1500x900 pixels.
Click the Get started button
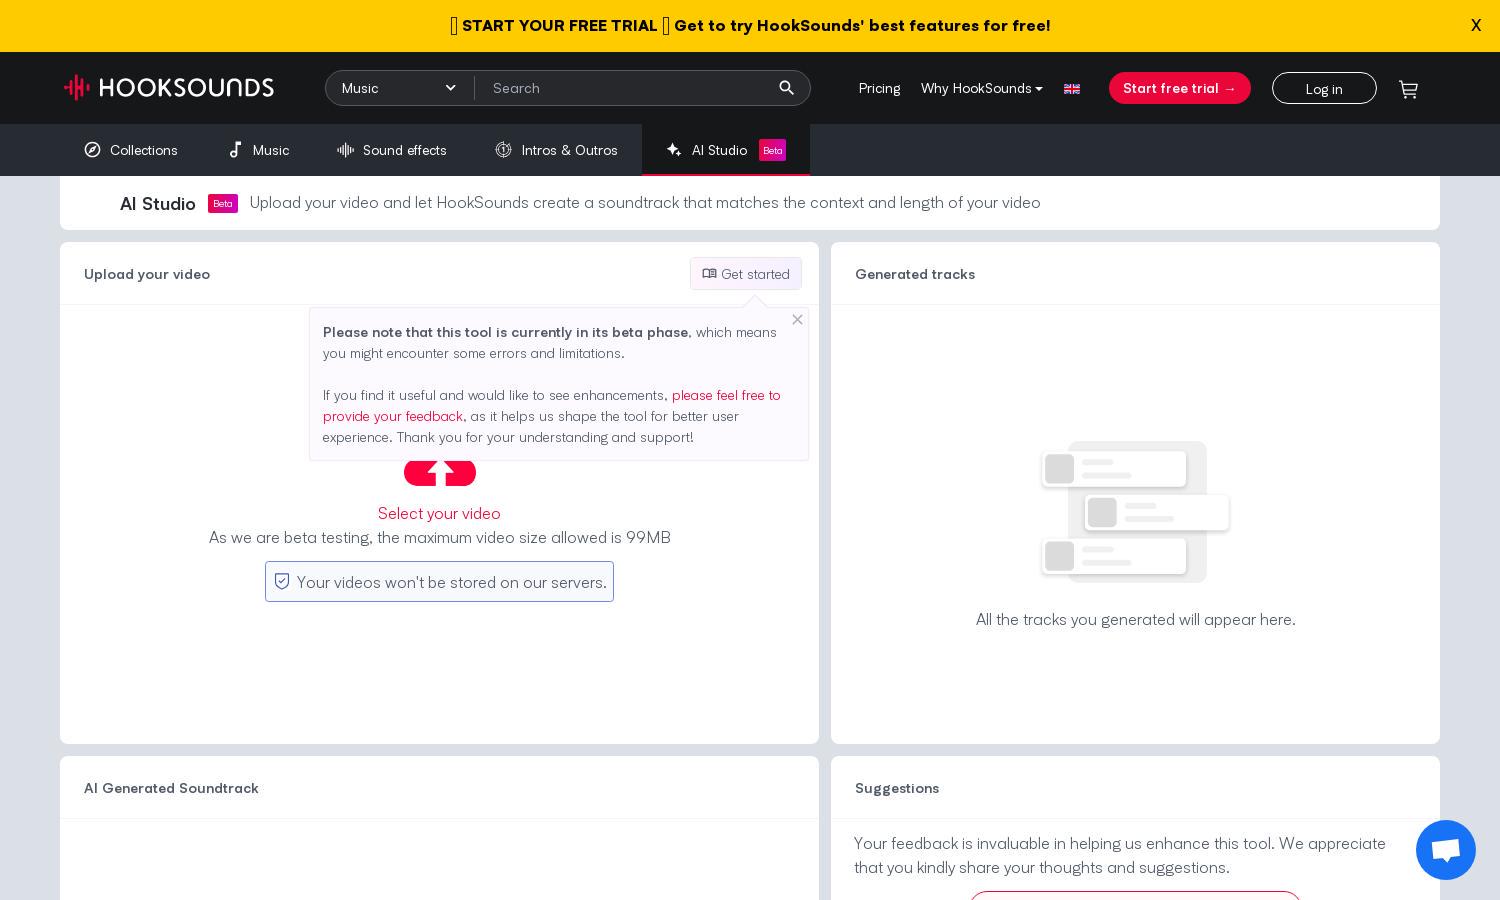click(x=746, y=274)
